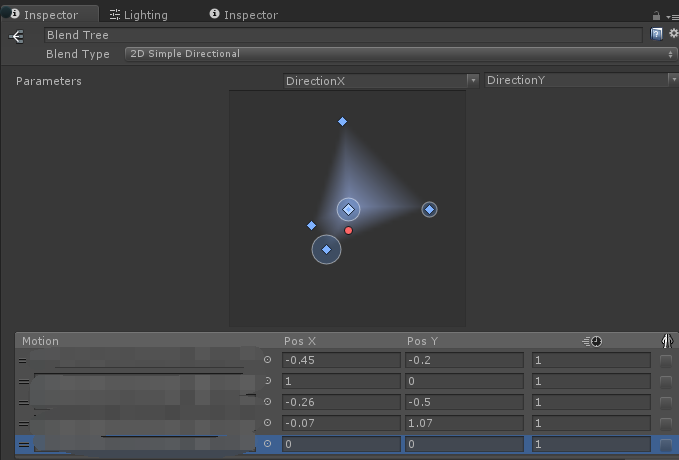Select the second Inspector tab
679x460 pixels.
tap(244, 15)
